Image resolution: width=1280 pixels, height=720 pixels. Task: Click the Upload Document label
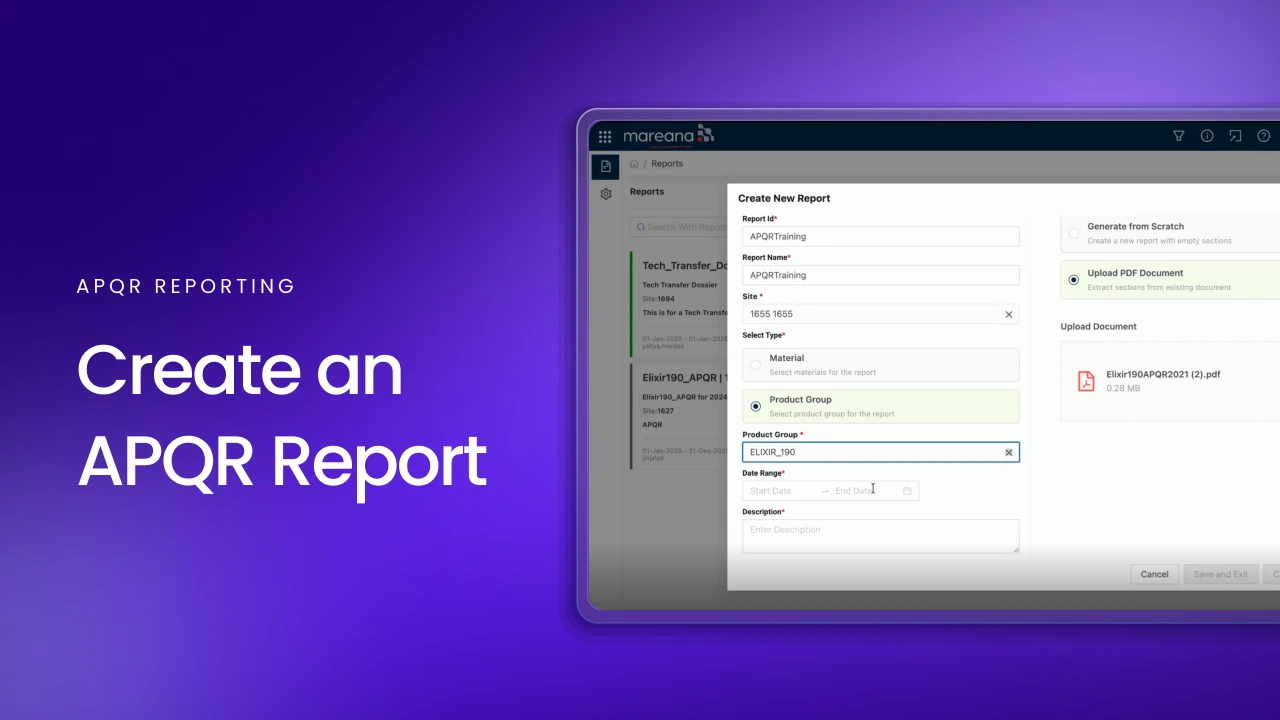pyautogui.click(x=1098, y=326)
